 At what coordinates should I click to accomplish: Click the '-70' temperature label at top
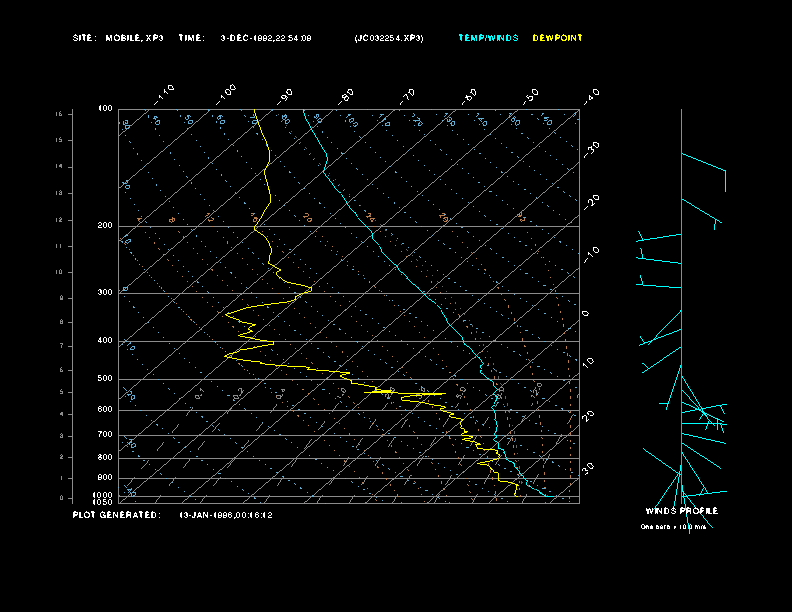pos(408,96)
